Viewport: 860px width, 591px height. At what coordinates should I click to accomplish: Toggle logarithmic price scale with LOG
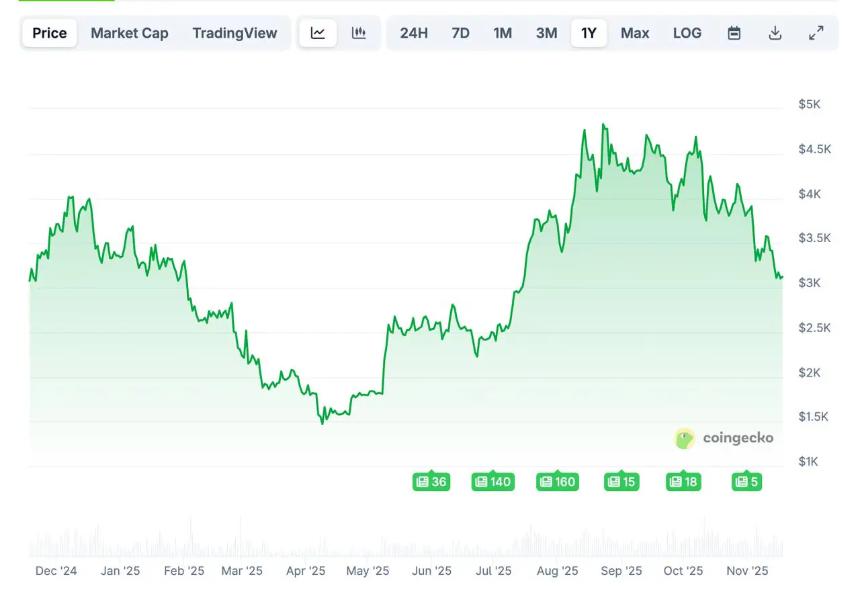click(x=687, y=33)
